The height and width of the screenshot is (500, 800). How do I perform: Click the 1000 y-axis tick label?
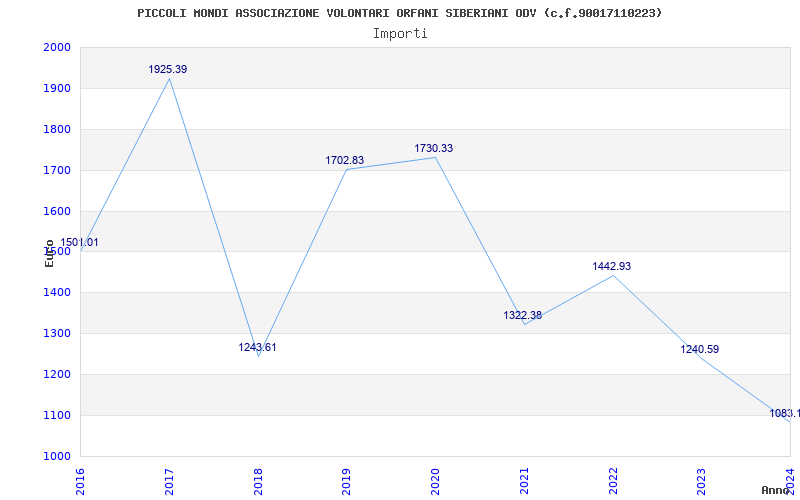57,456
